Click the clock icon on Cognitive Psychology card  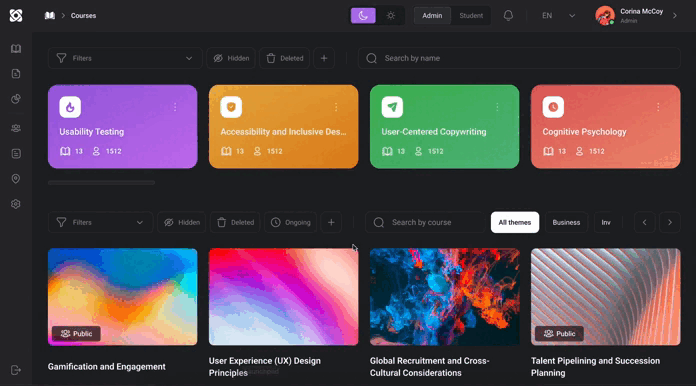[553, 107]
